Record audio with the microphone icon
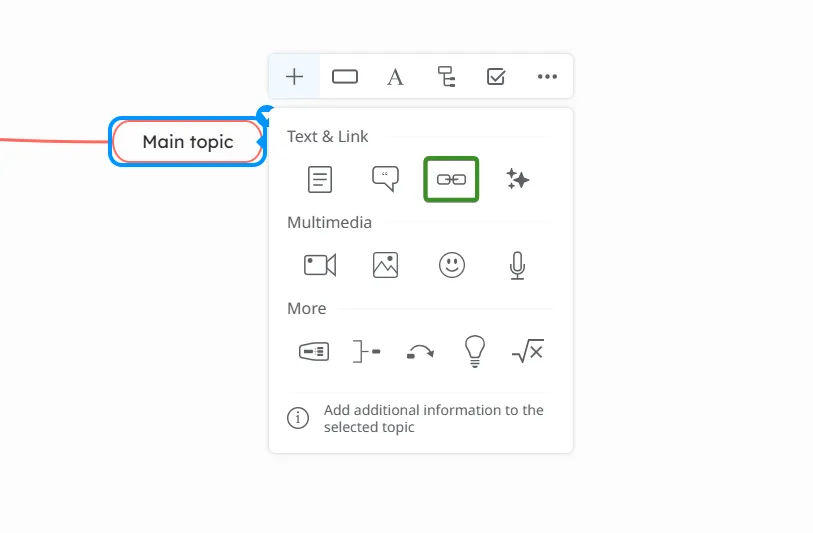Screen dimensions: 813x533 pos(517,265)
